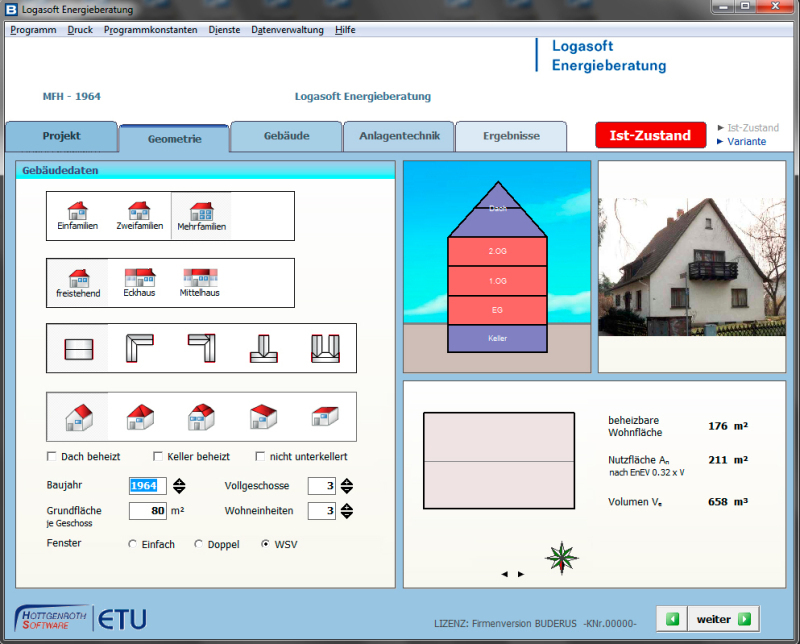The width and height of the screenshot is (800, 644).
Task: Choose the Mittelhaus building position
Action: point(199,283)
